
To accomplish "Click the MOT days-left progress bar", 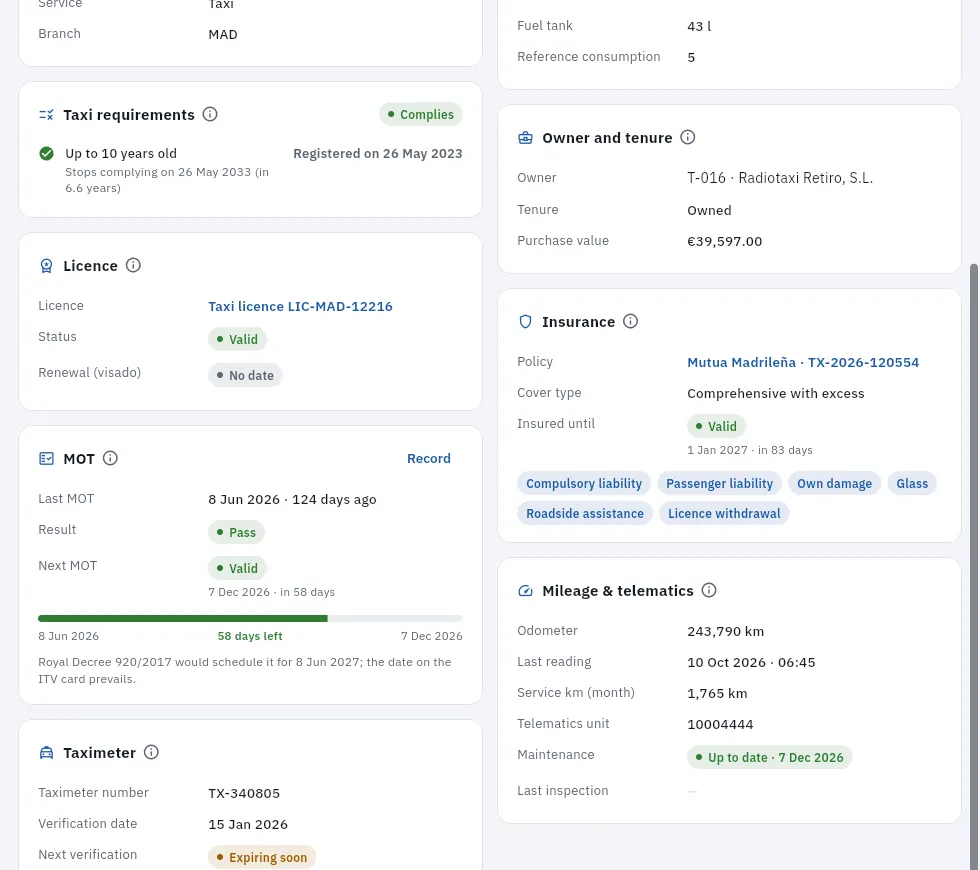I will (250, 619).
